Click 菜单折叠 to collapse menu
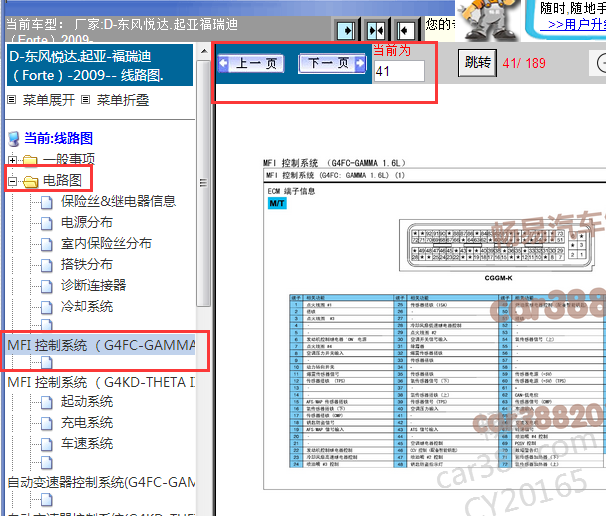 [123, 100]
